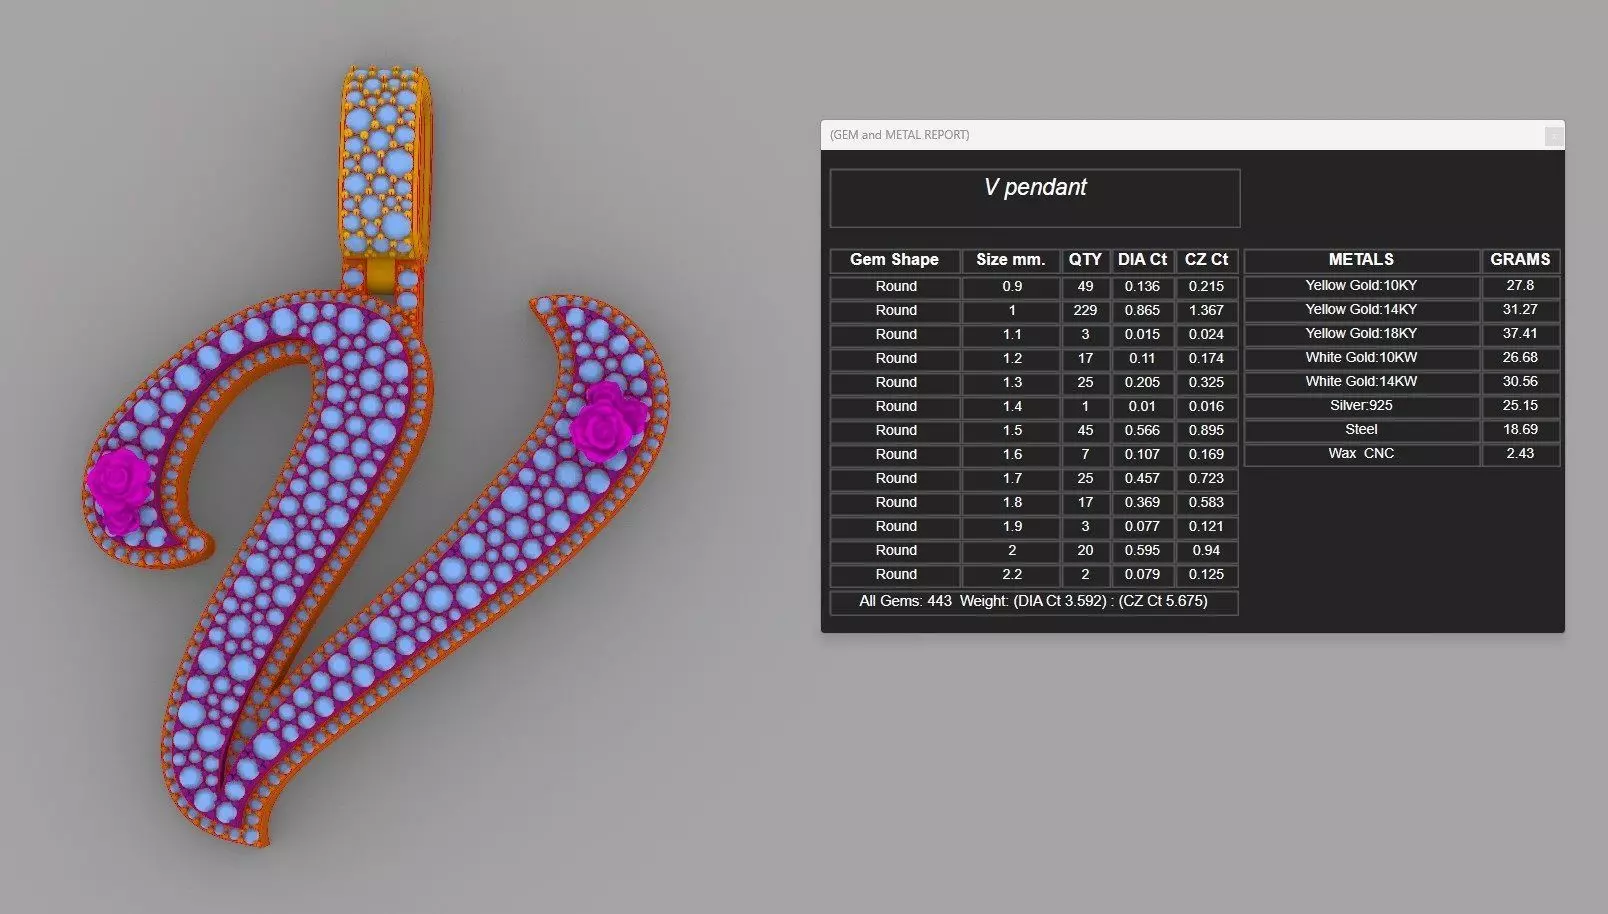1608x914 pixels.
Task: Click the '1.6' size cell
Action: pyautogui.click(x=1011, y=455)
